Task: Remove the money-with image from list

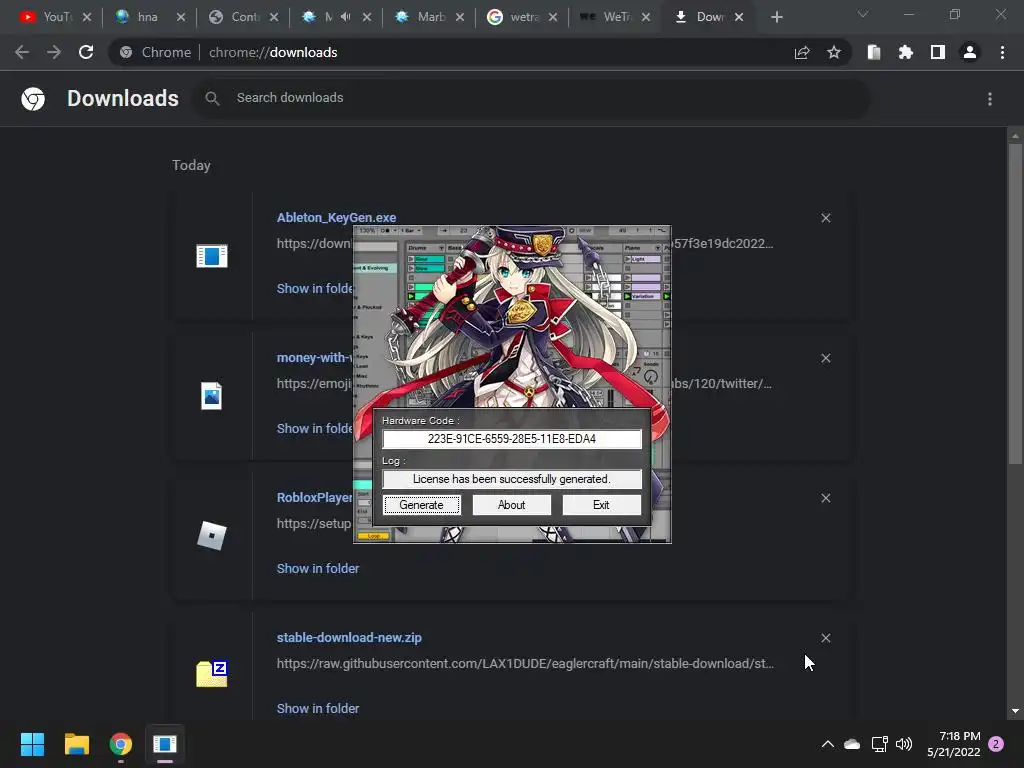Action: pos(825,359)
